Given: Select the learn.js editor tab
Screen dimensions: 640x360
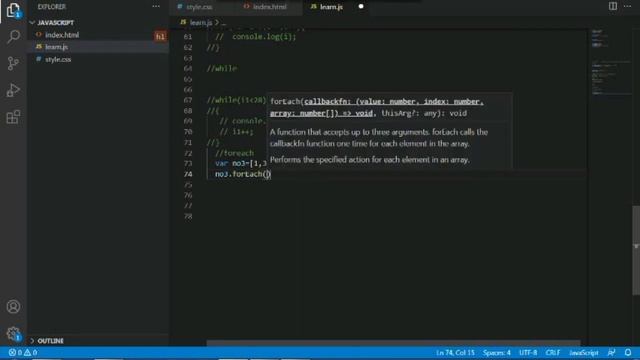Looking at the screenshot, I should tap(331, 7).
